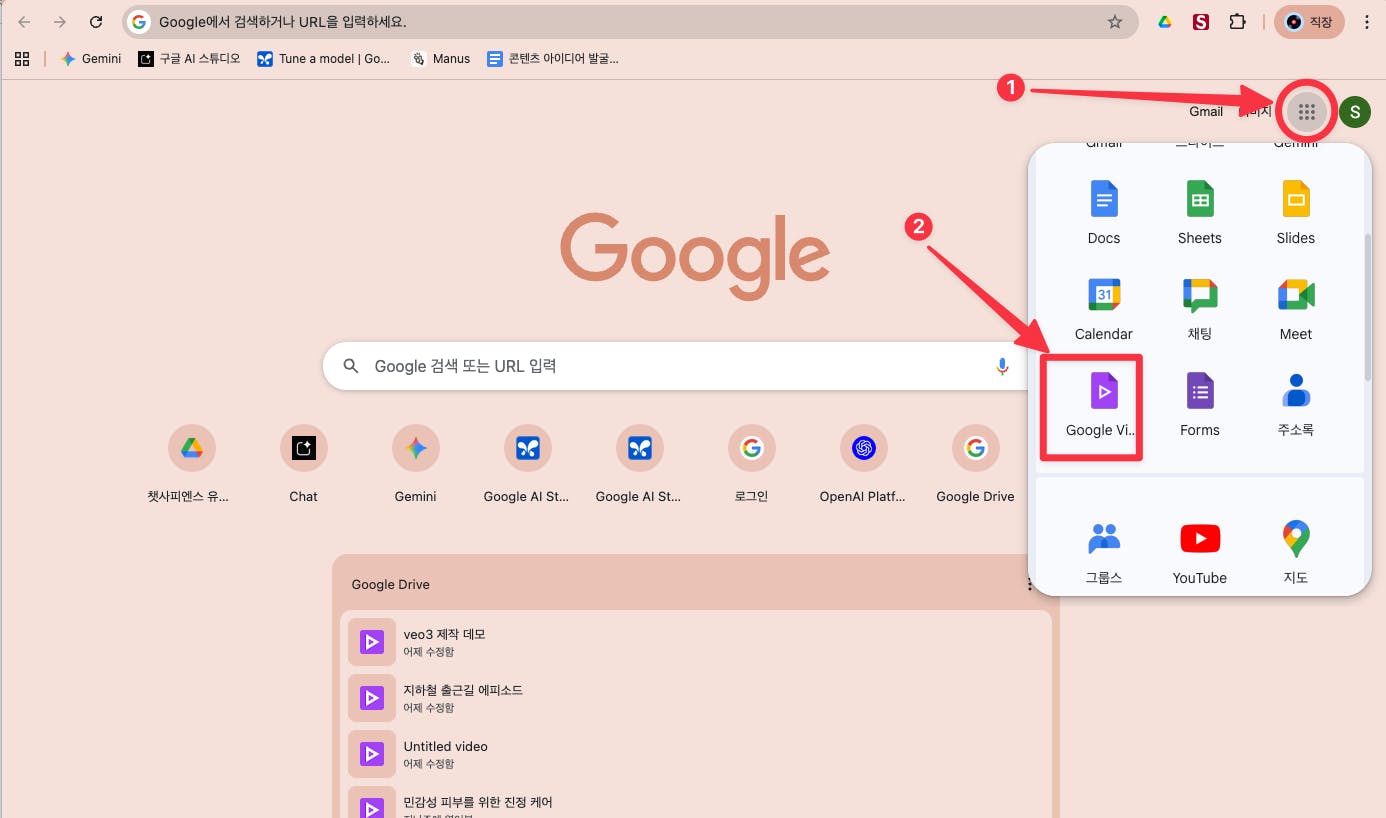
Task: Open the 로그인 shortcut tile
Action: tap(751, 465)
